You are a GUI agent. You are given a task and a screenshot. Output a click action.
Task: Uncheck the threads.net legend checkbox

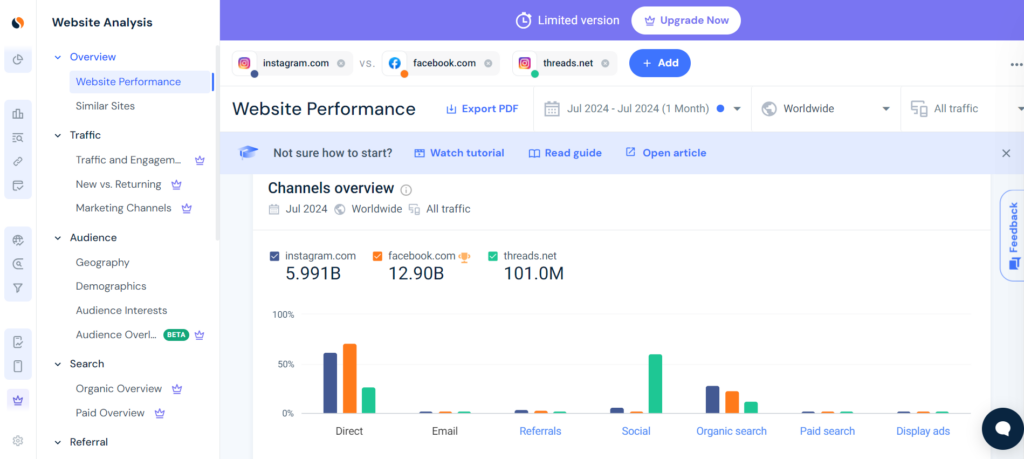coord(493,257)
